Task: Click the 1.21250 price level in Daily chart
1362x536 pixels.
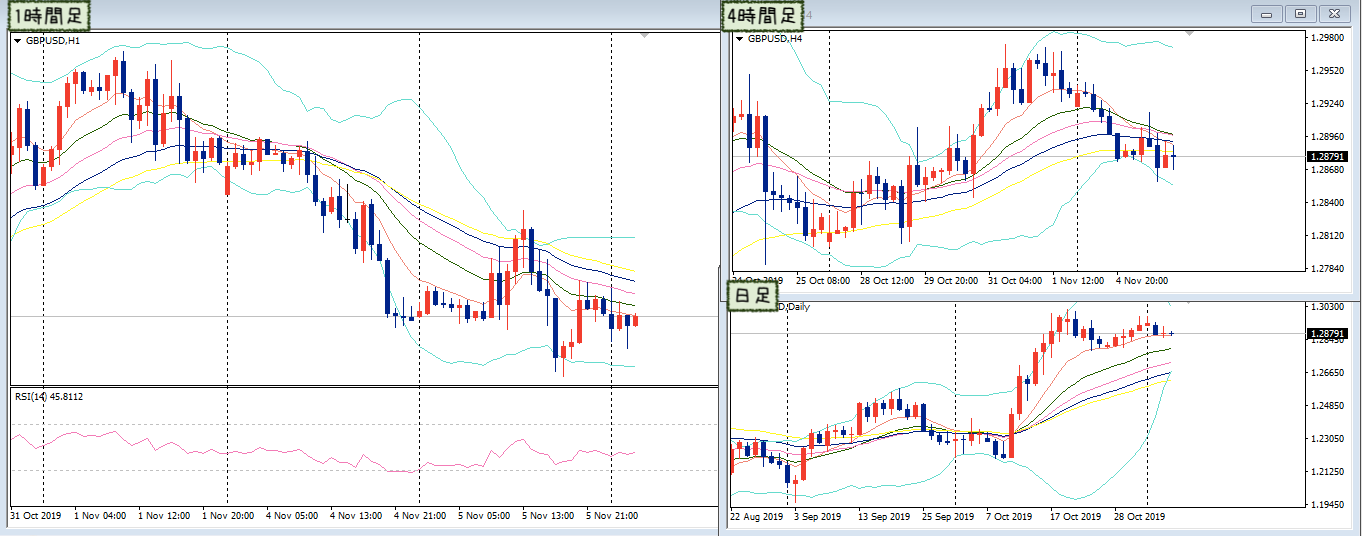Action: pyautogui.click(x=1327, y=472)
